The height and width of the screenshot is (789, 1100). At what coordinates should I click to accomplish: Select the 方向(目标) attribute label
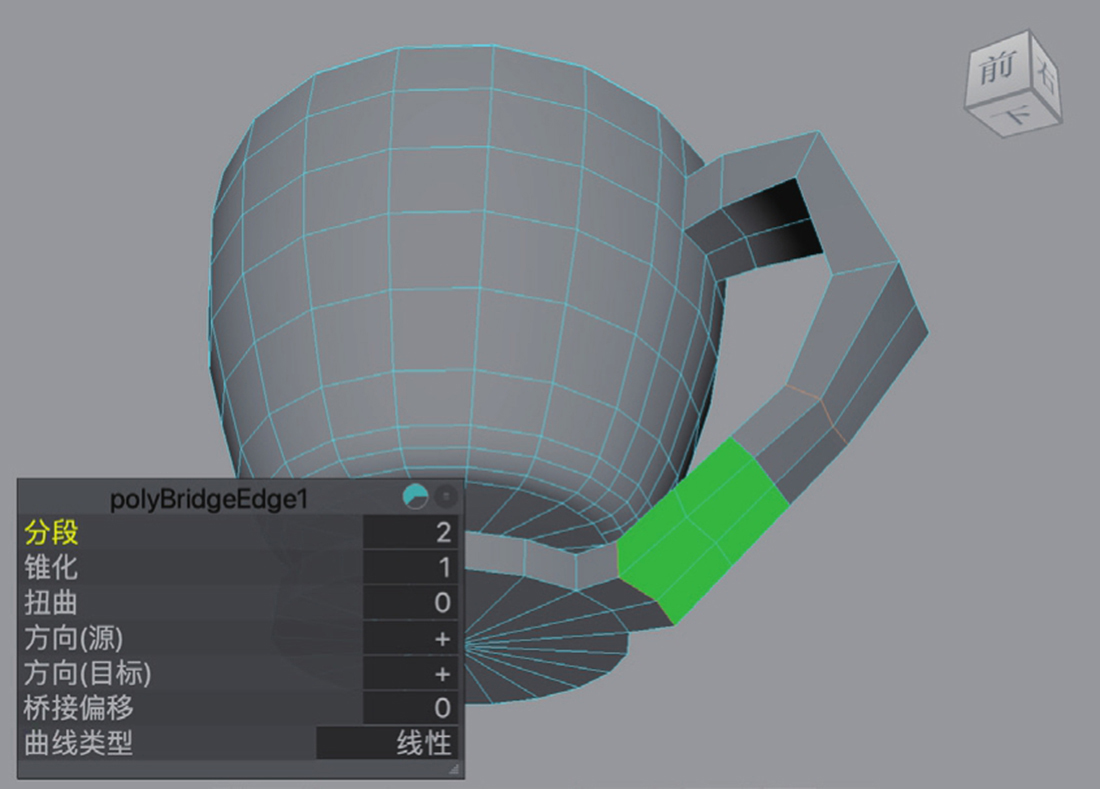[x=88, y=673]
